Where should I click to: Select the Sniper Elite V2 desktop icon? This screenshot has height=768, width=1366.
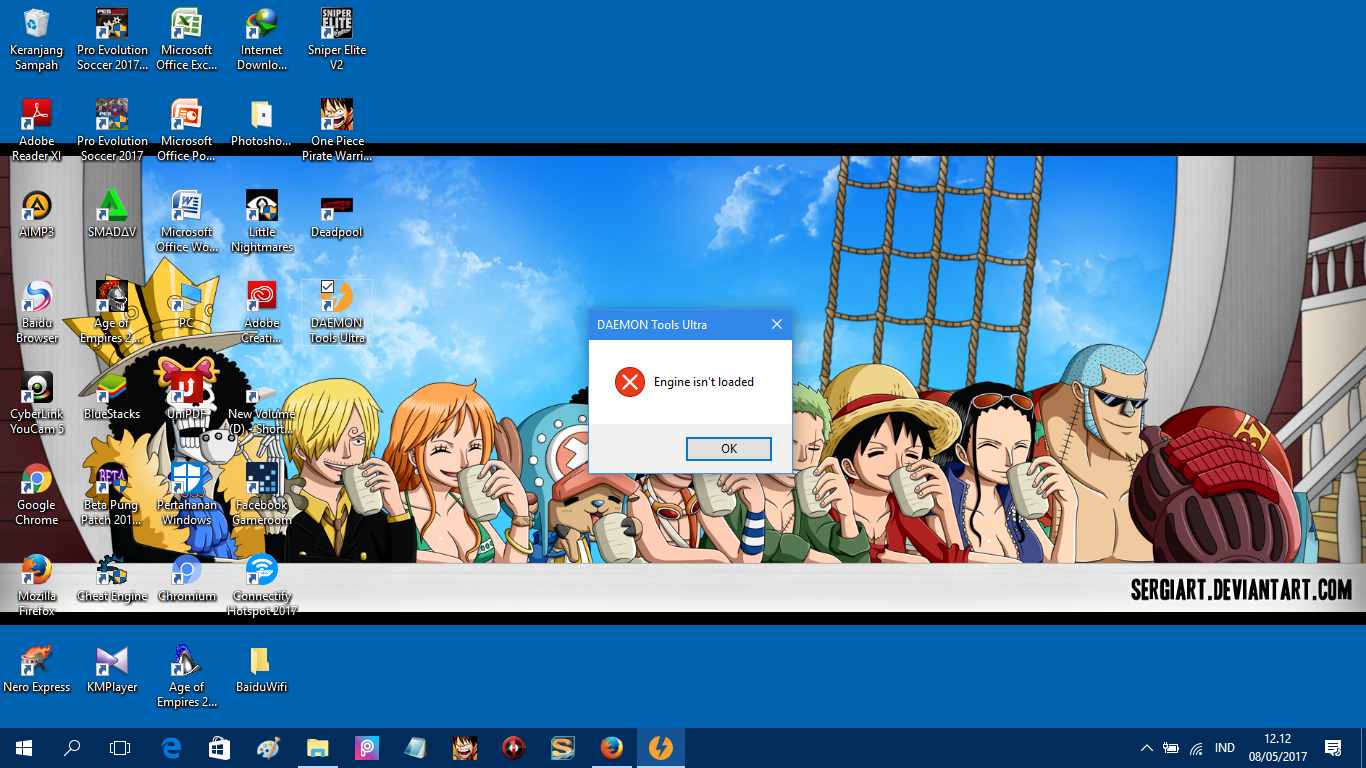(x=337, y=39)
